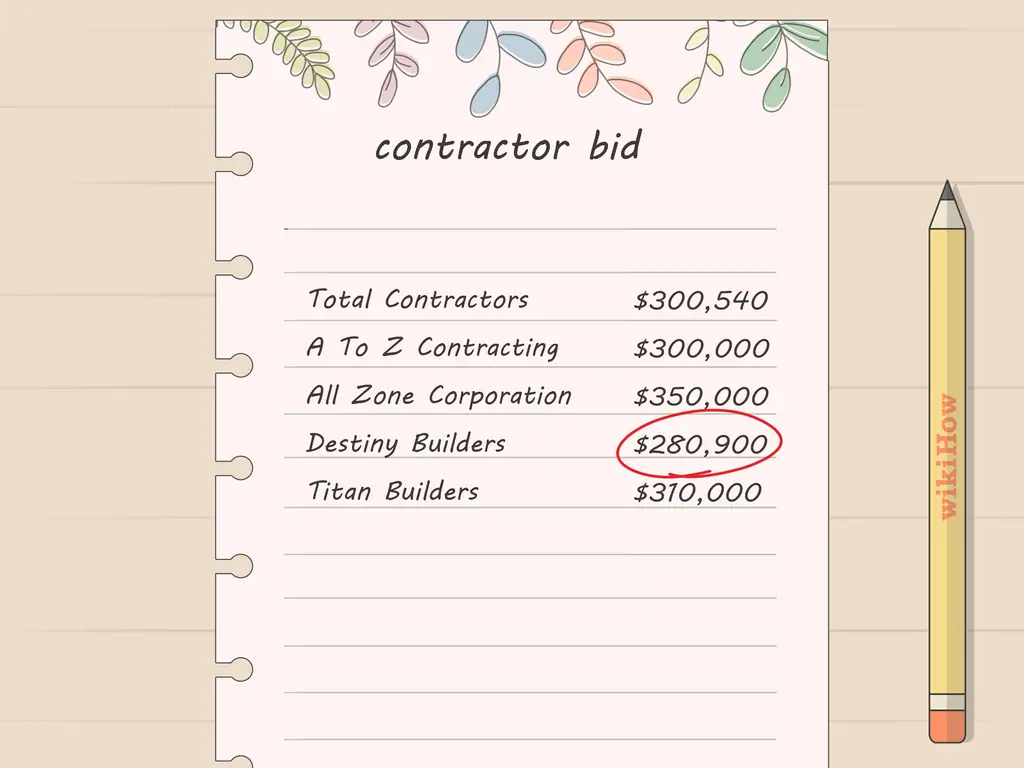Click the $350,000 bid amount
Screen dimensions: 1024x768
tap(701, 396)
